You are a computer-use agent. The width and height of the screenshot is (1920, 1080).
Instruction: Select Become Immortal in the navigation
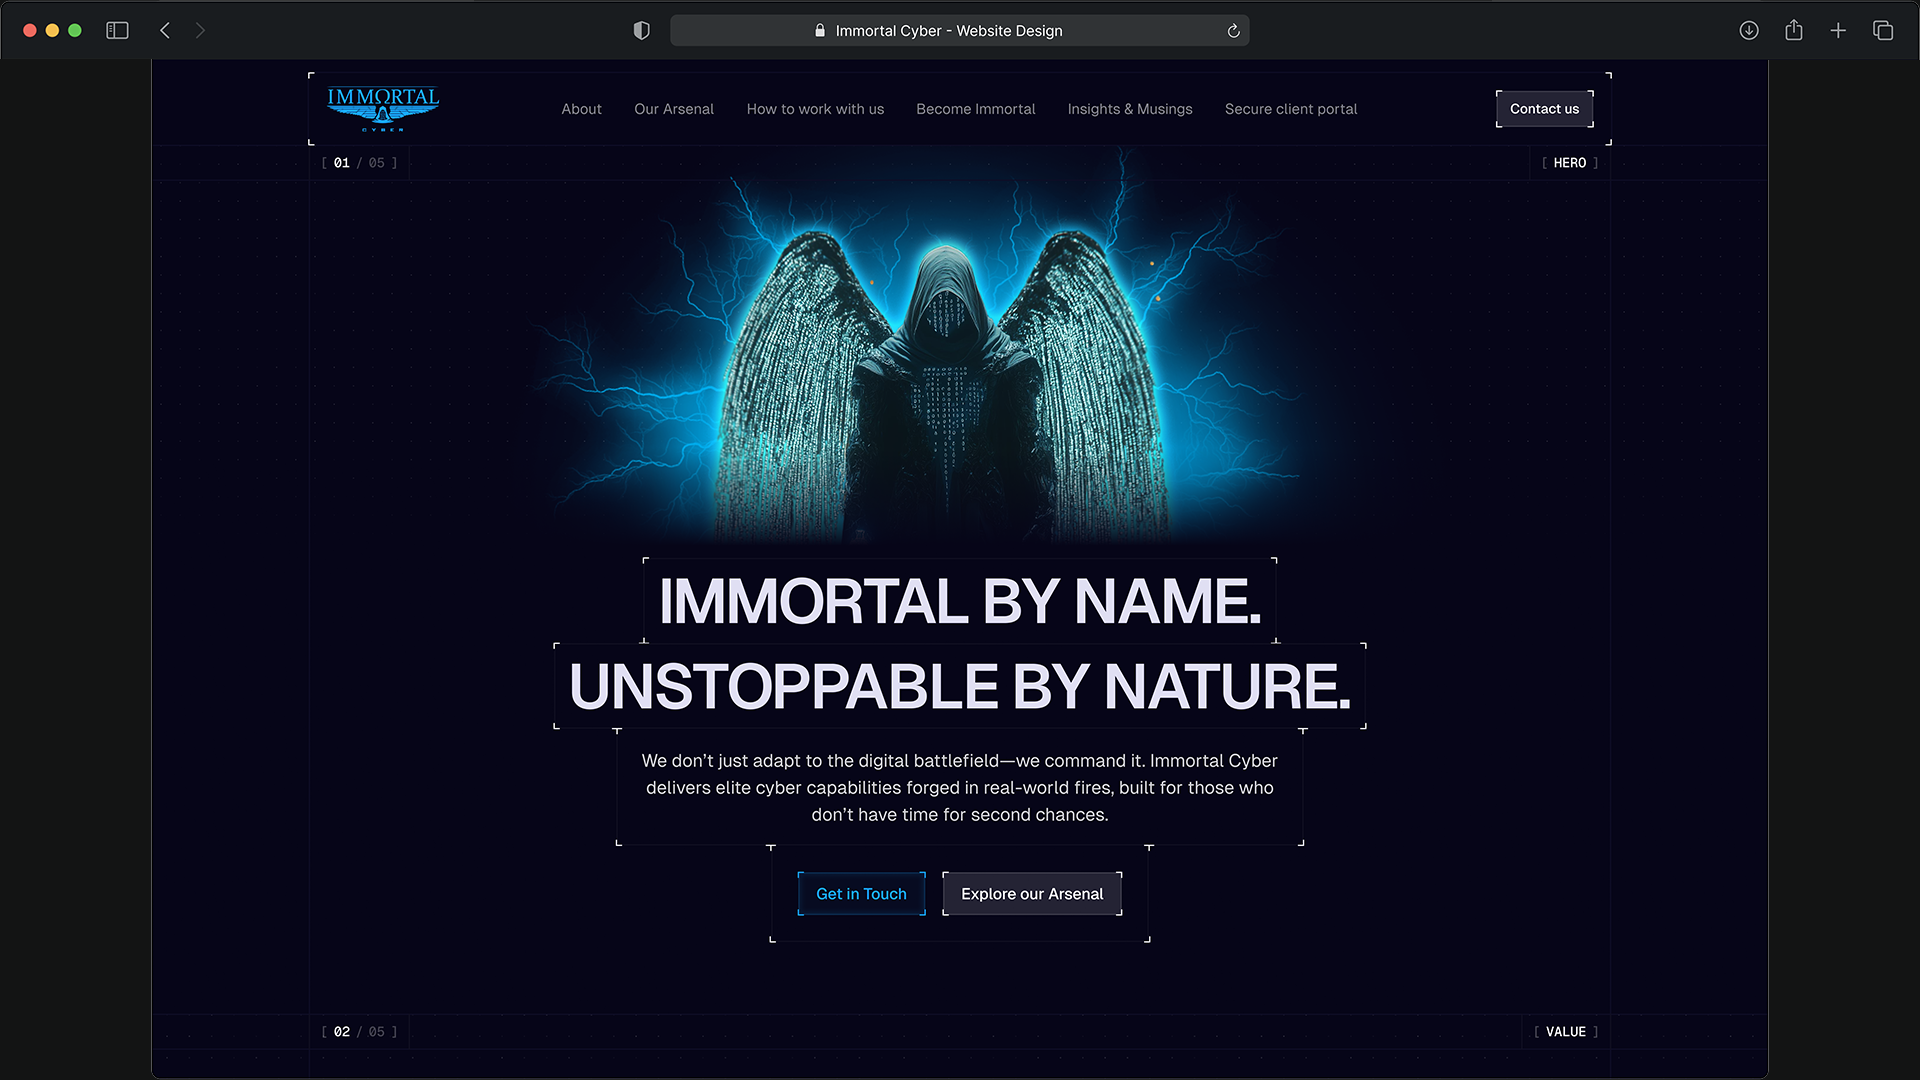tap(975, 109)
